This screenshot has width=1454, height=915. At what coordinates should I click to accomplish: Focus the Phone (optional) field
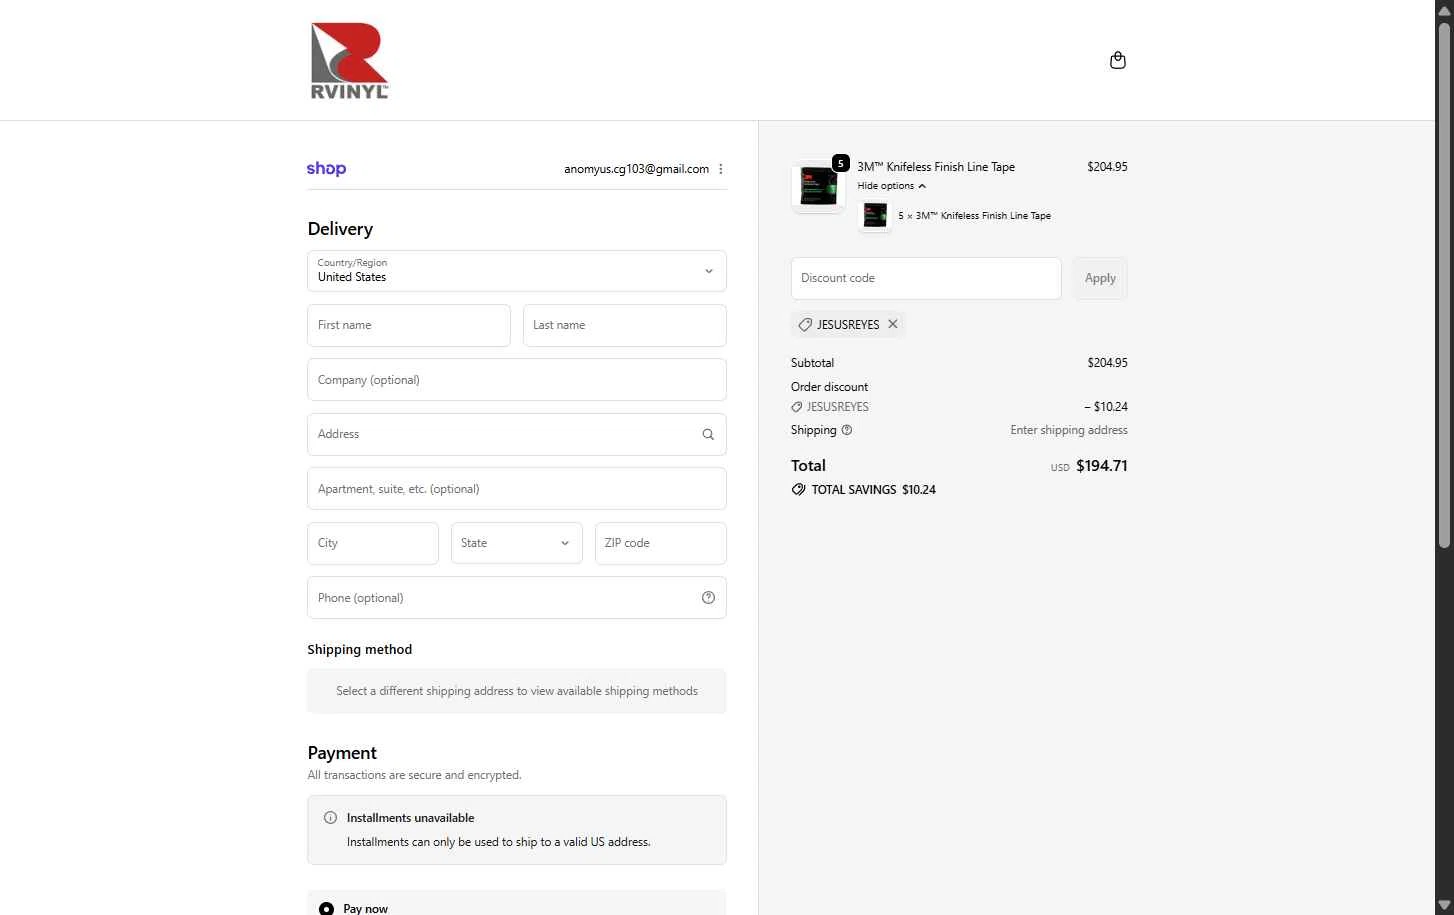(517, 598)
